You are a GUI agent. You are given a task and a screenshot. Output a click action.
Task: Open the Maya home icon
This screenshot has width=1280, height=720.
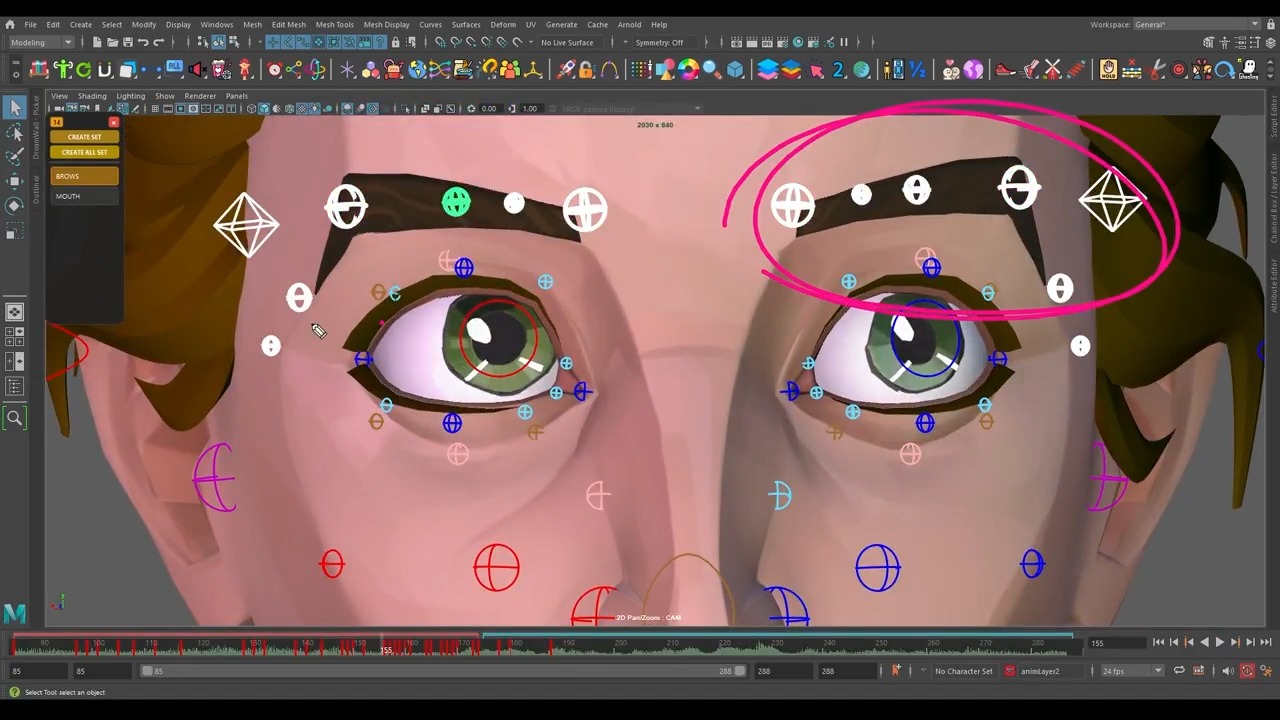(x=10, y=24)
